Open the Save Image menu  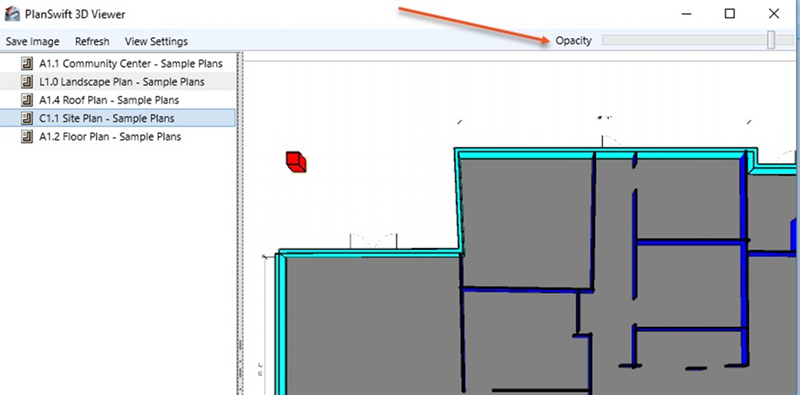click(33, 41)
